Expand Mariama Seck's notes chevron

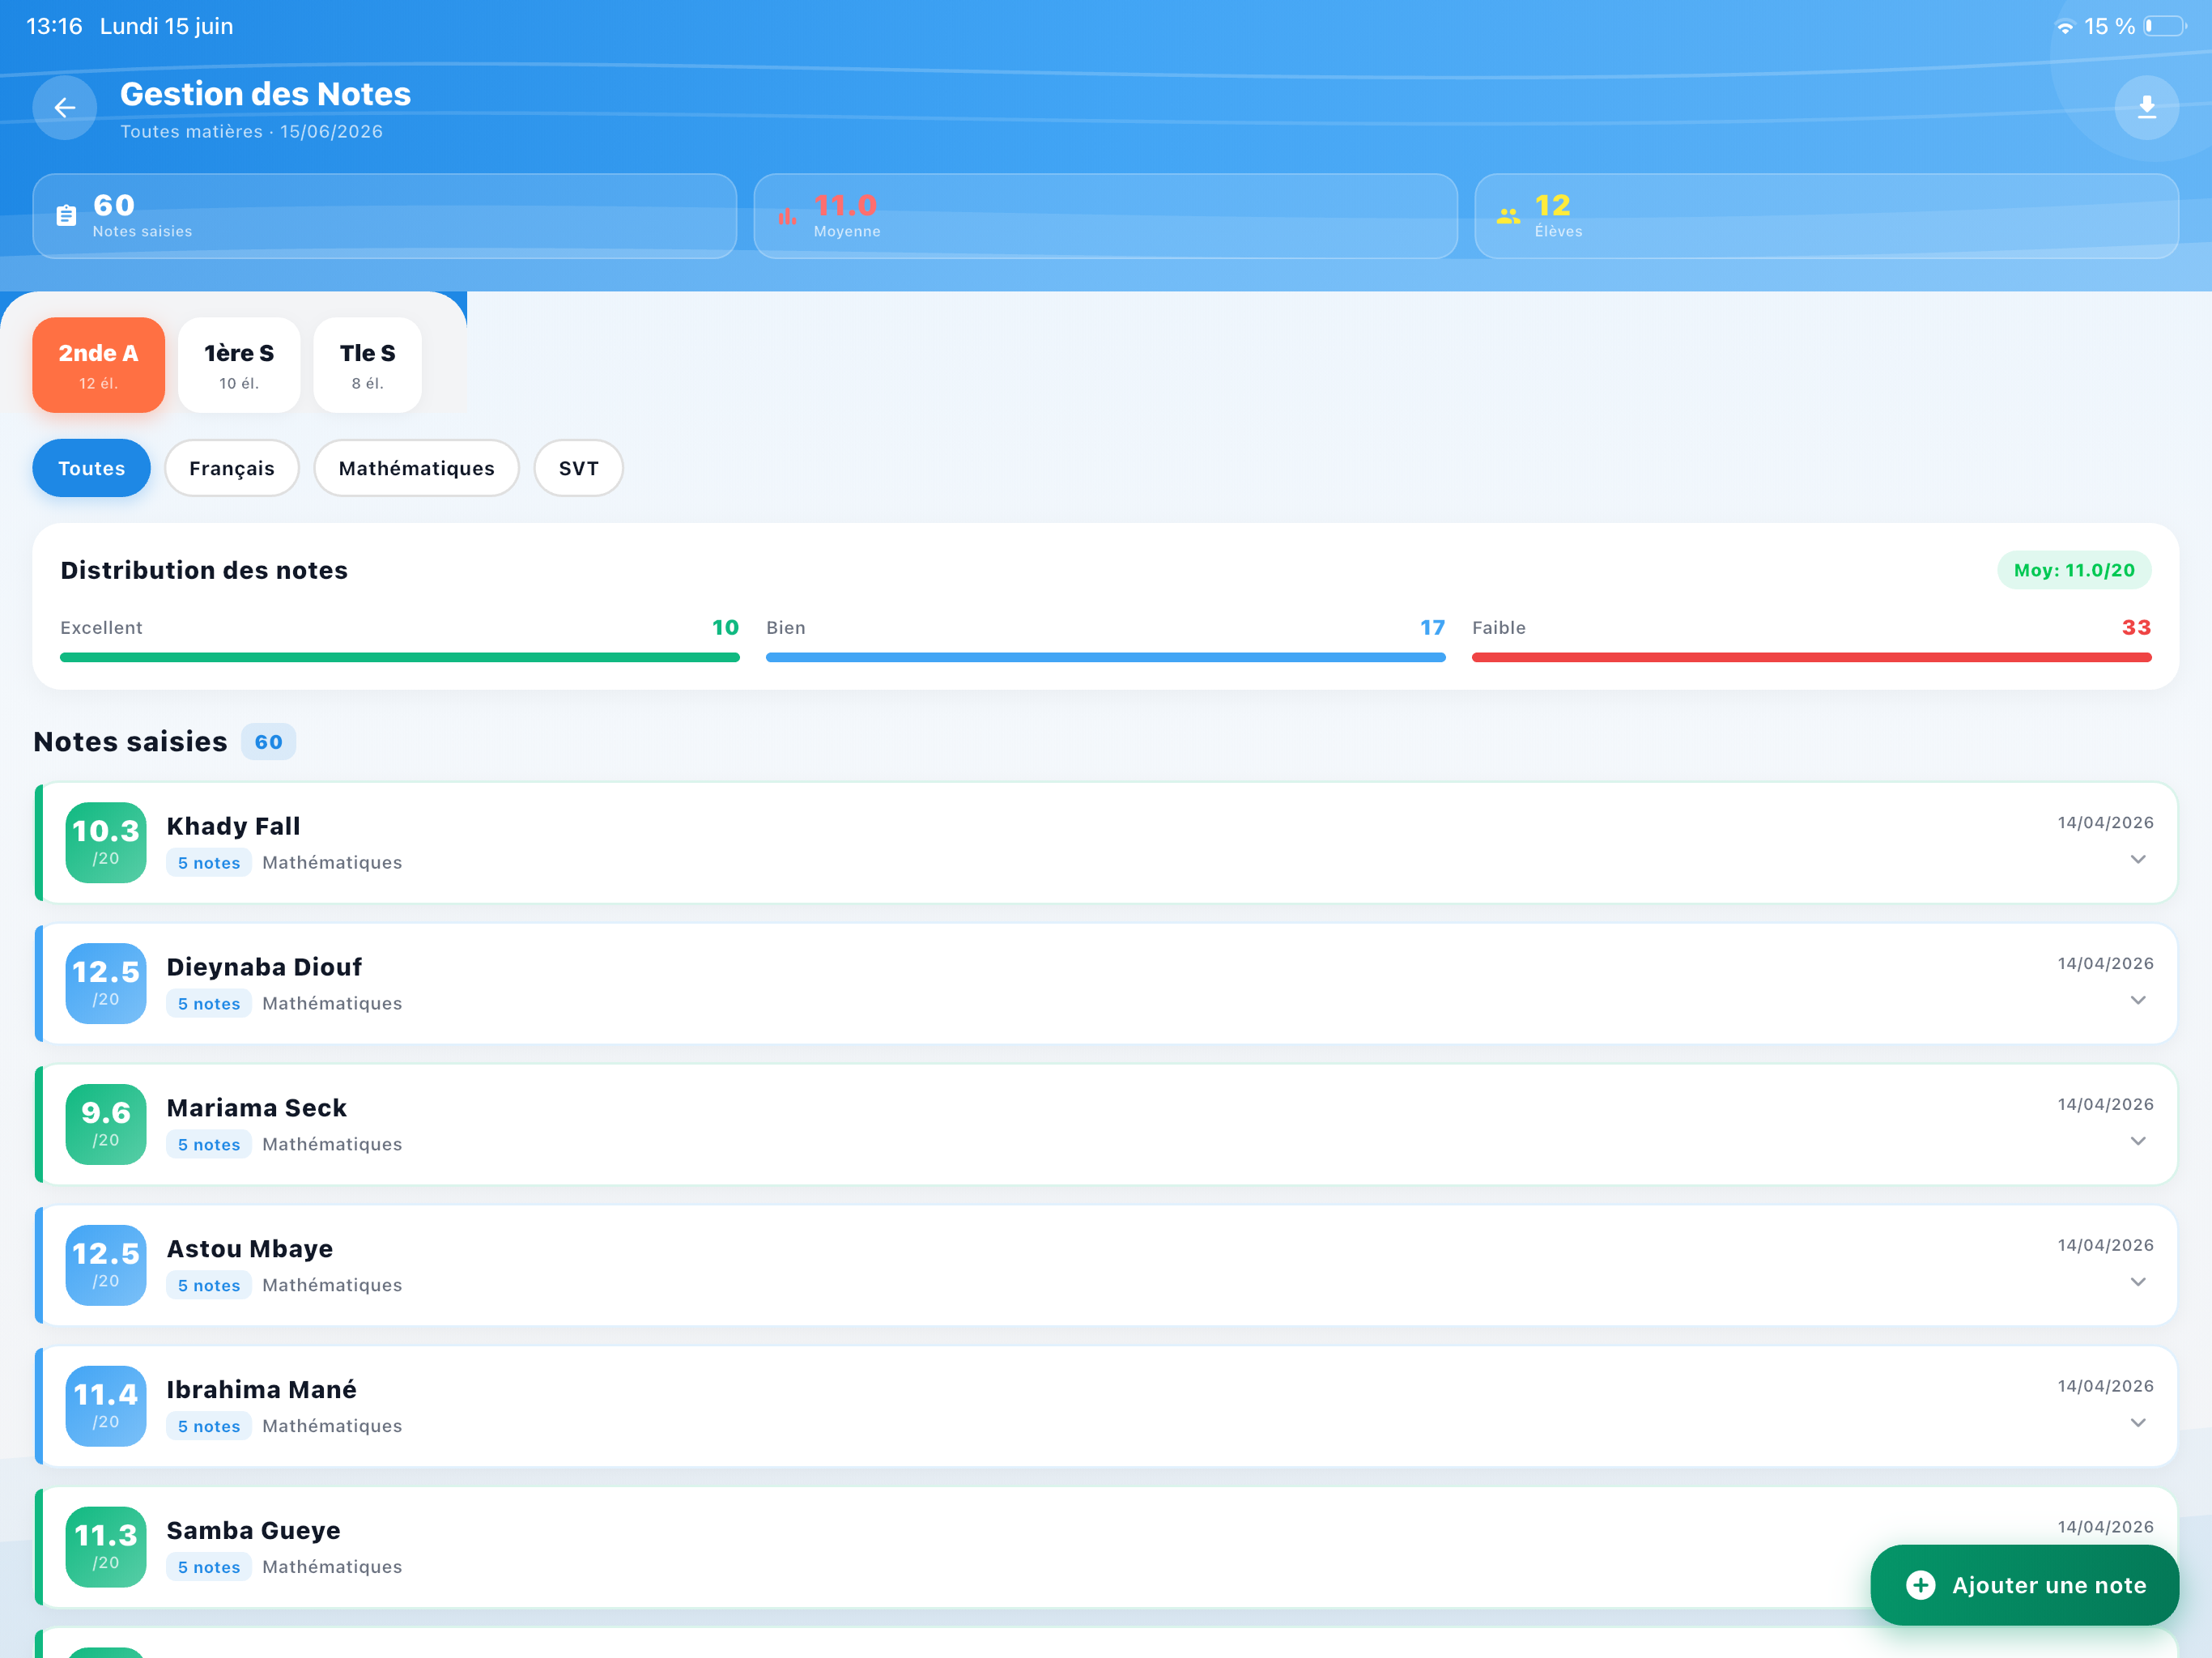[x=2137, y=1142]
